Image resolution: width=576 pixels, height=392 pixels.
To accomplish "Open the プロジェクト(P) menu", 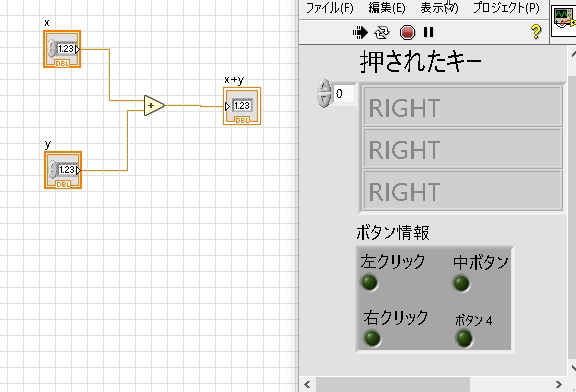I will (x=506, y=8).
